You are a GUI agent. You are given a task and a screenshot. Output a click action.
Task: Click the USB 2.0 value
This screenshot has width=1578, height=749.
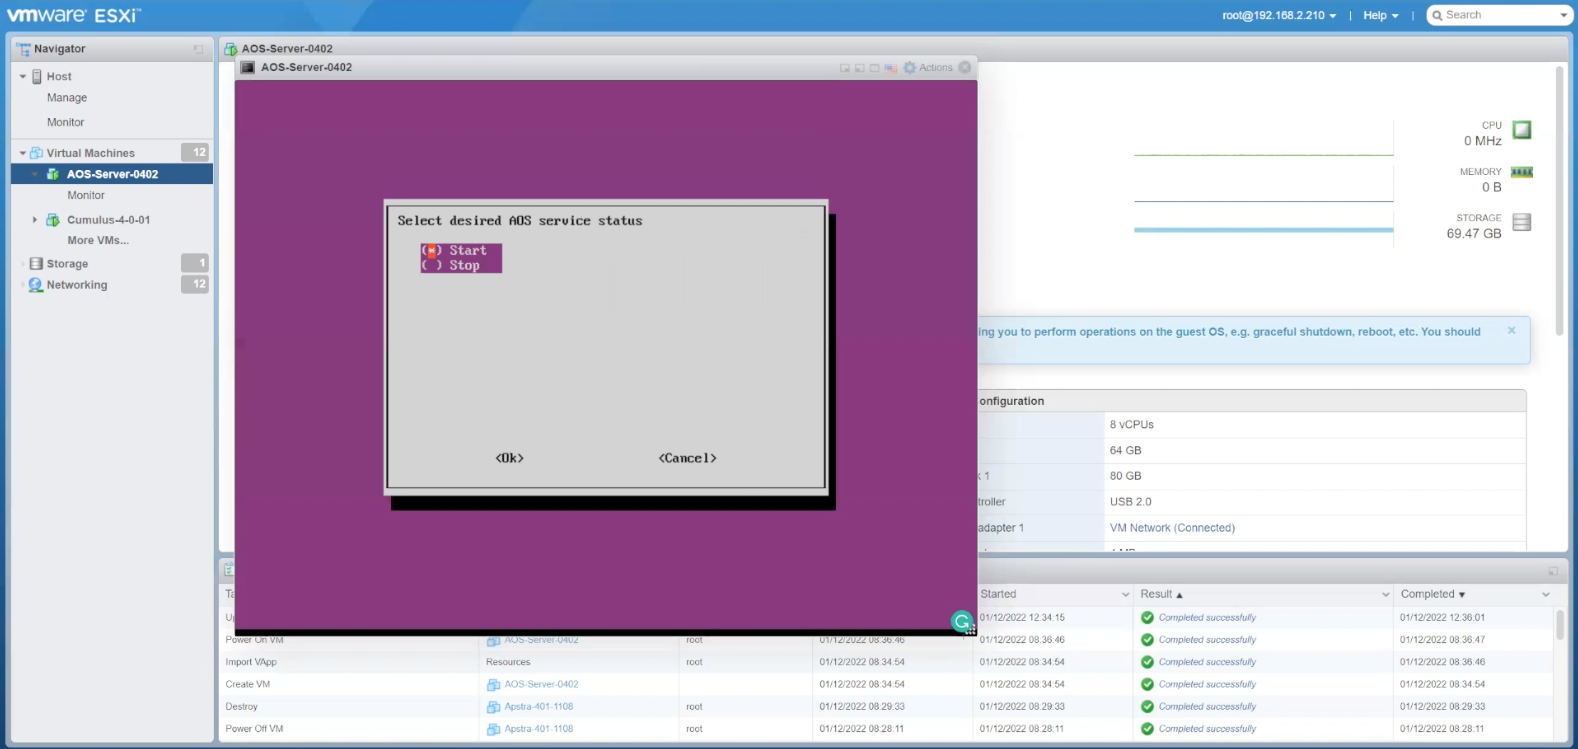1130,502
